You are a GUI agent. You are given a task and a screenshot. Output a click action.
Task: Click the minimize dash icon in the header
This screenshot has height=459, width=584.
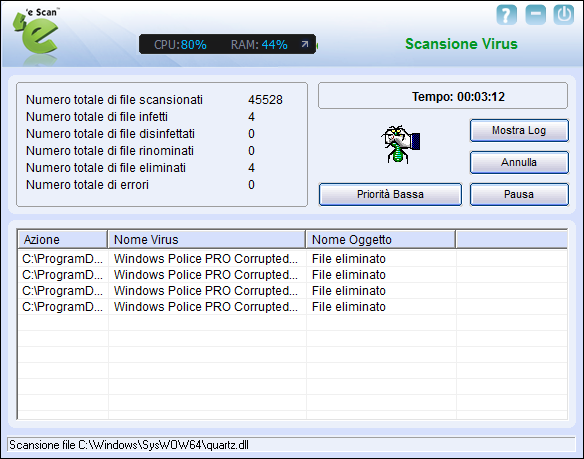tap(536, 15)
